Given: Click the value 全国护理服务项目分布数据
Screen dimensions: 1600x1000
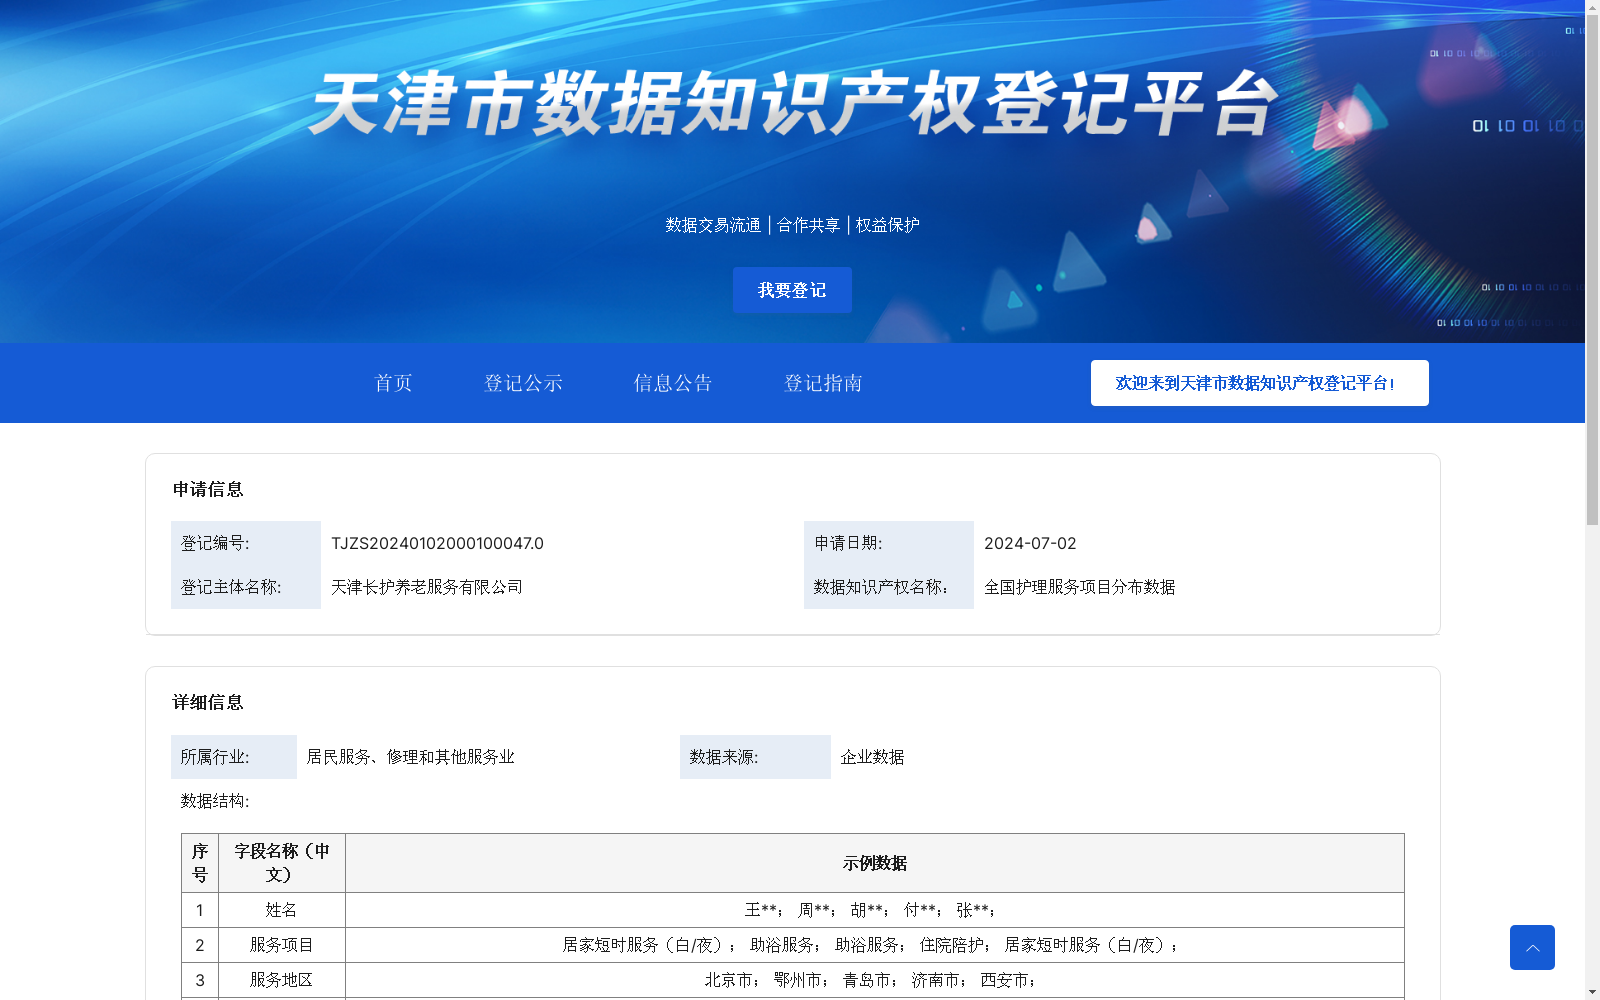Looking at the screenshot, I should 1080,587.
